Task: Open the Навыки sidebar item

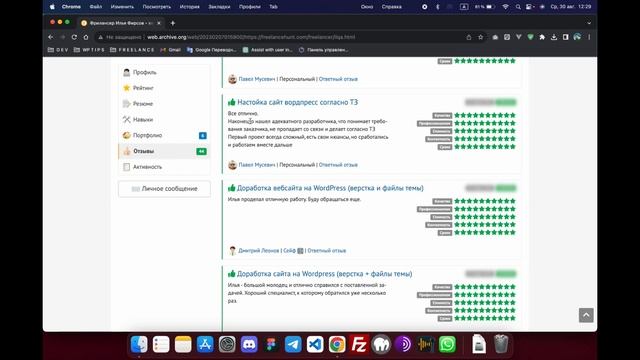Action: [164, 120]
